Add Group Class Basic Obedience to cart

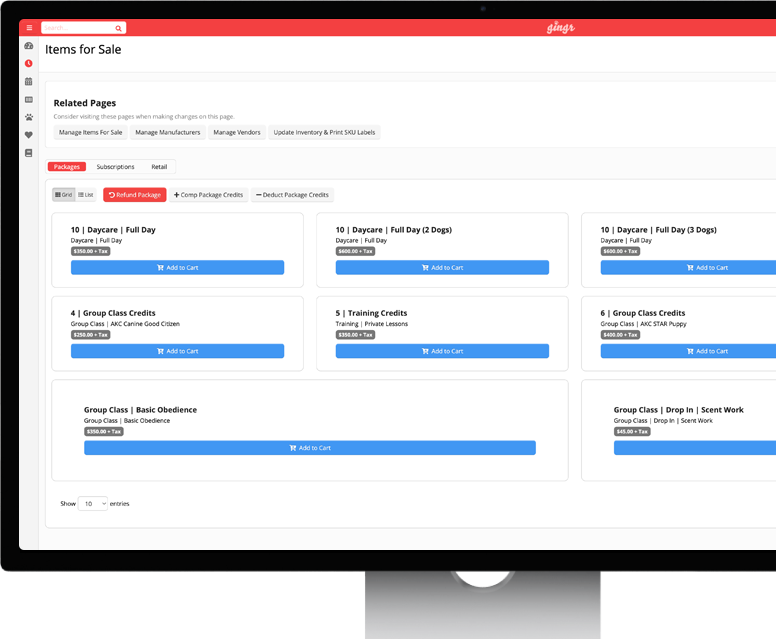tap(310, 448)
